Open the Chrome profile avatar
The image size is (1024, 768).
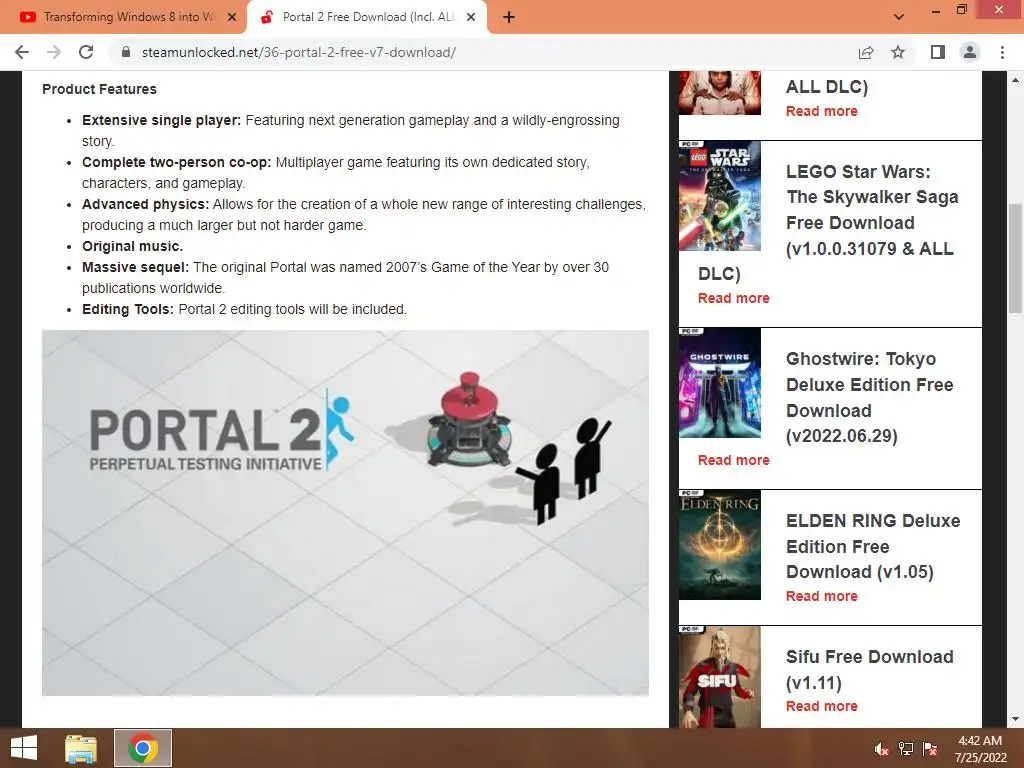(970, 52)
